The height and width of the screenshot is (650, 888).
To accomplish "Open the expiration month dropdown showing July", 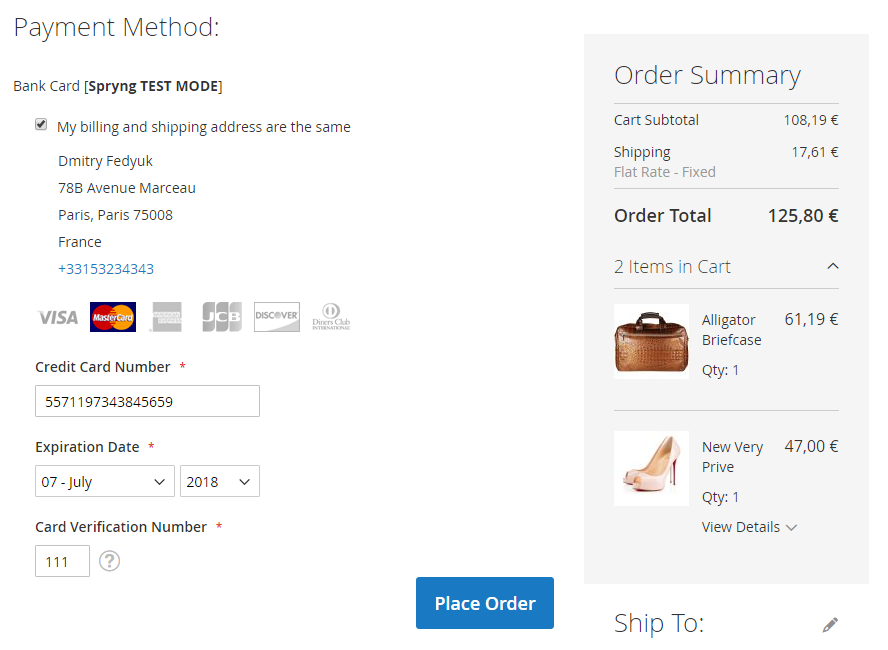I will pyautogui.click(x=105, y=481).
